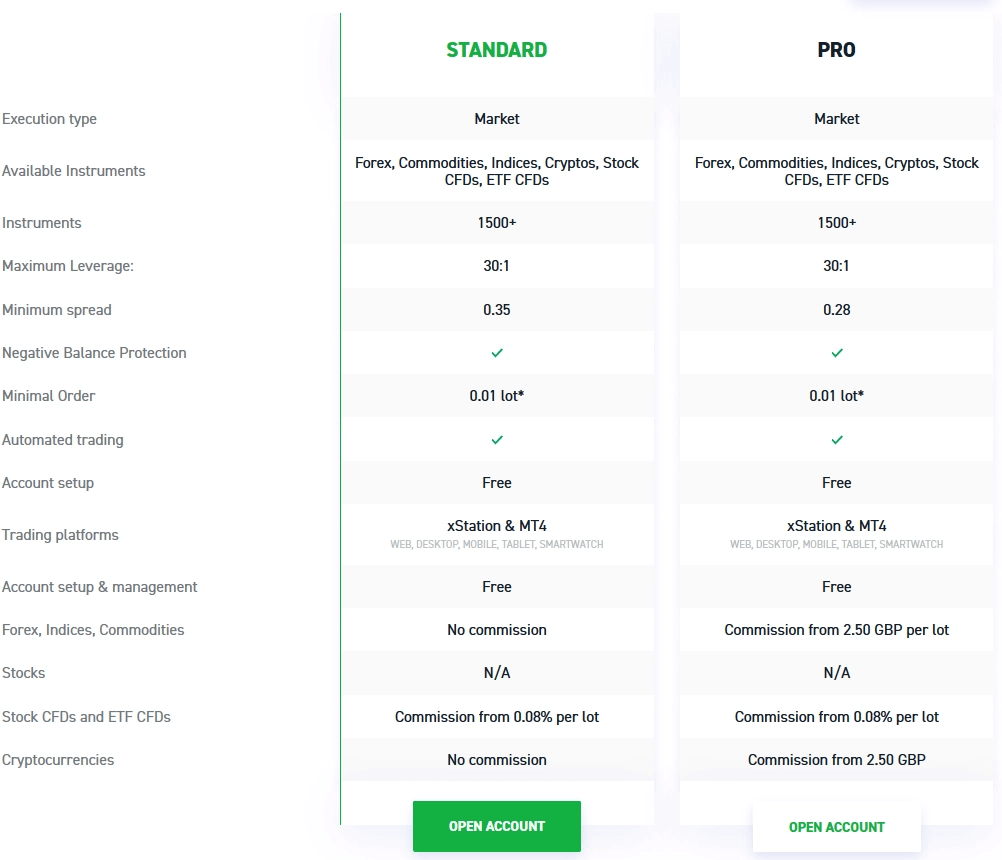Screen dimensions: 1002x860
Task: Select the 0.35 minimum spread value for Standard
Action: (497, 309)
